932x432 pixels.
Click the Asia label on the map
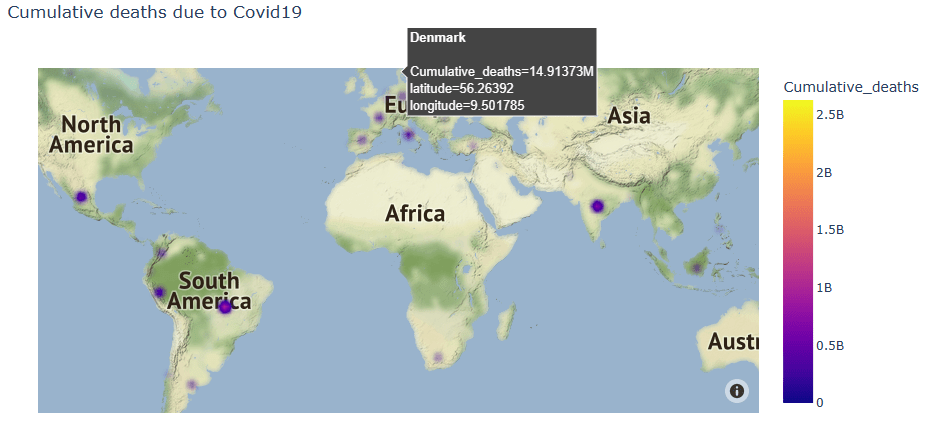(629, 115)
